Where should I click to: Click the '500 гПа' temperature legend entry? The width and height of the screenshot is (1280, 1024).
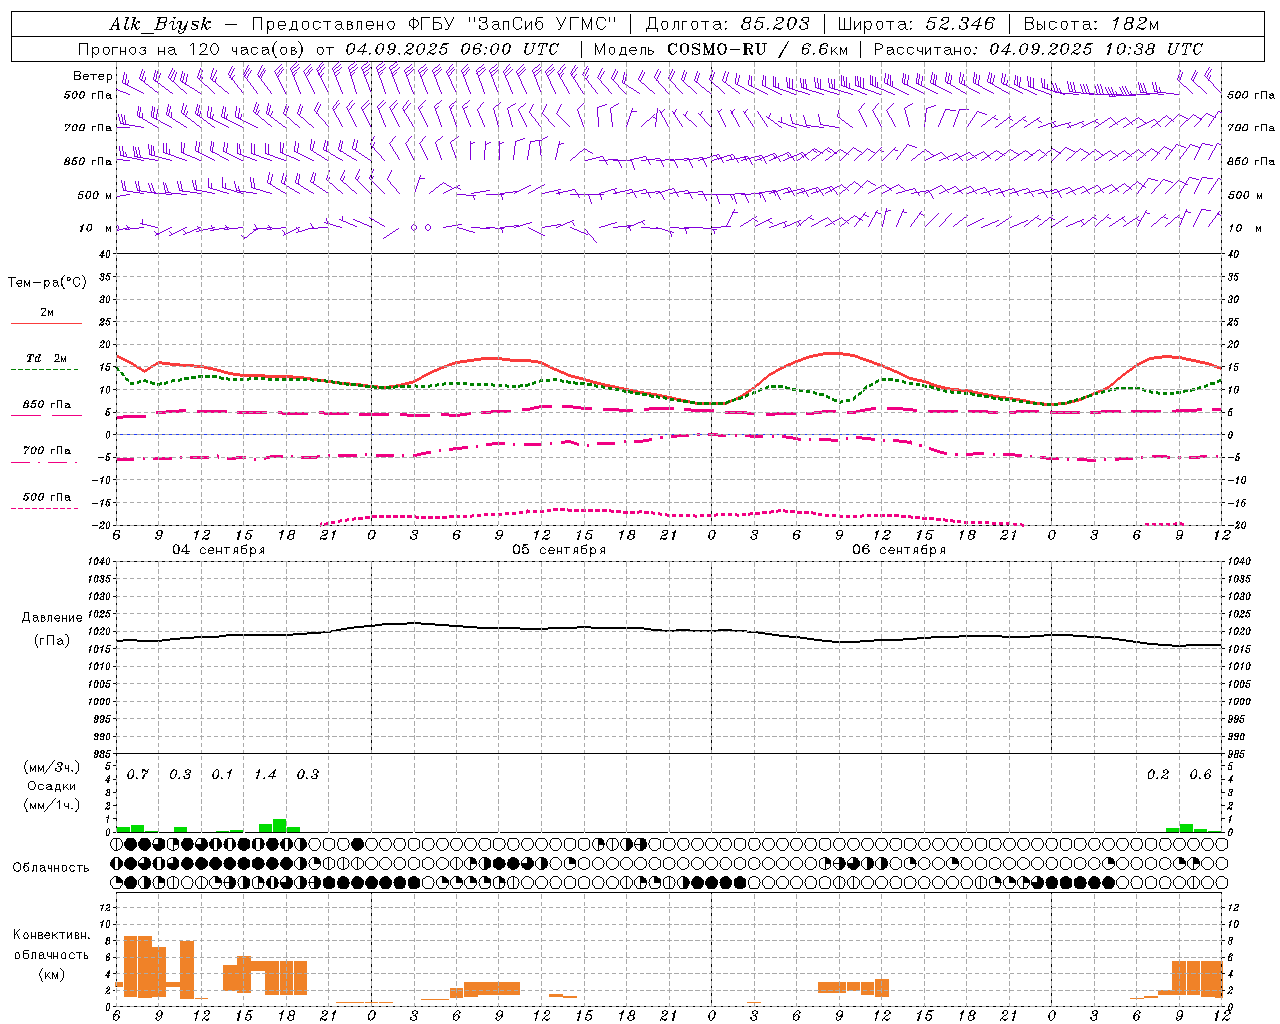[47, 496]
